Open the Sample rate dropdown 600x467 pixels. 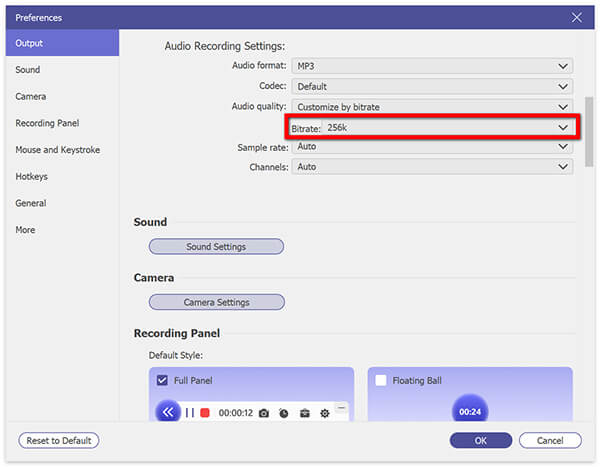point(432,147)
